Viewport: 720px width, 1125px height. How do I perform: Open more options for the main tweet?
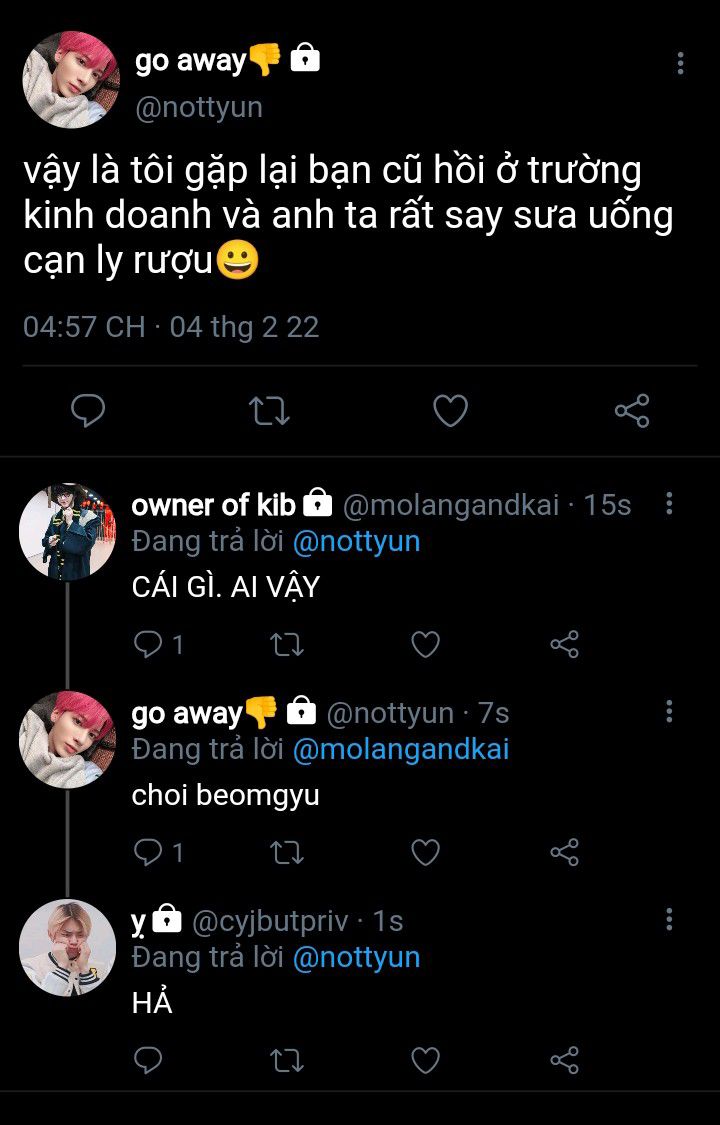(x=680, y=64)
